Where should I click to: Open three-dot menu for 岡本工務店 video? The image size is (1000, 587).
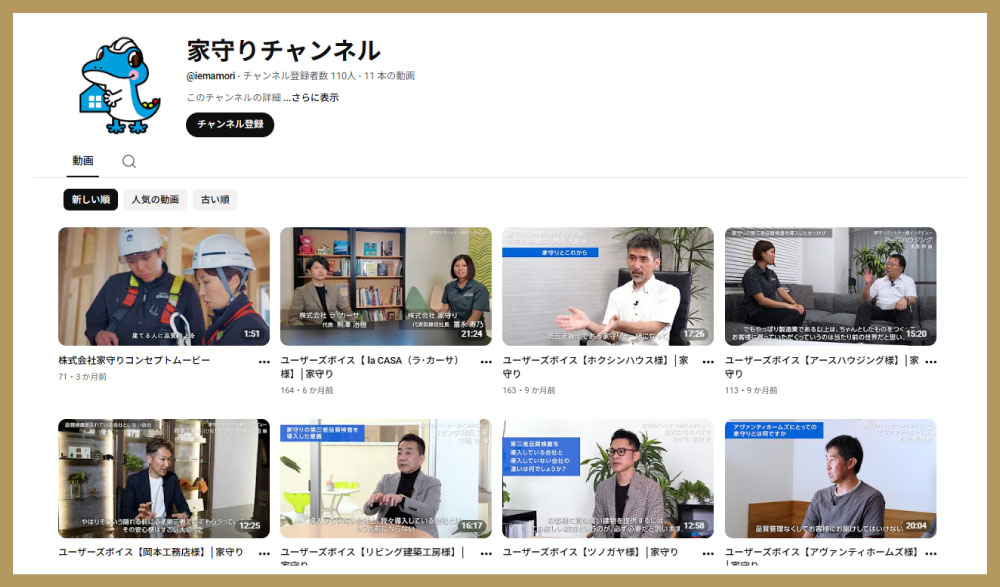coord(264,553)
